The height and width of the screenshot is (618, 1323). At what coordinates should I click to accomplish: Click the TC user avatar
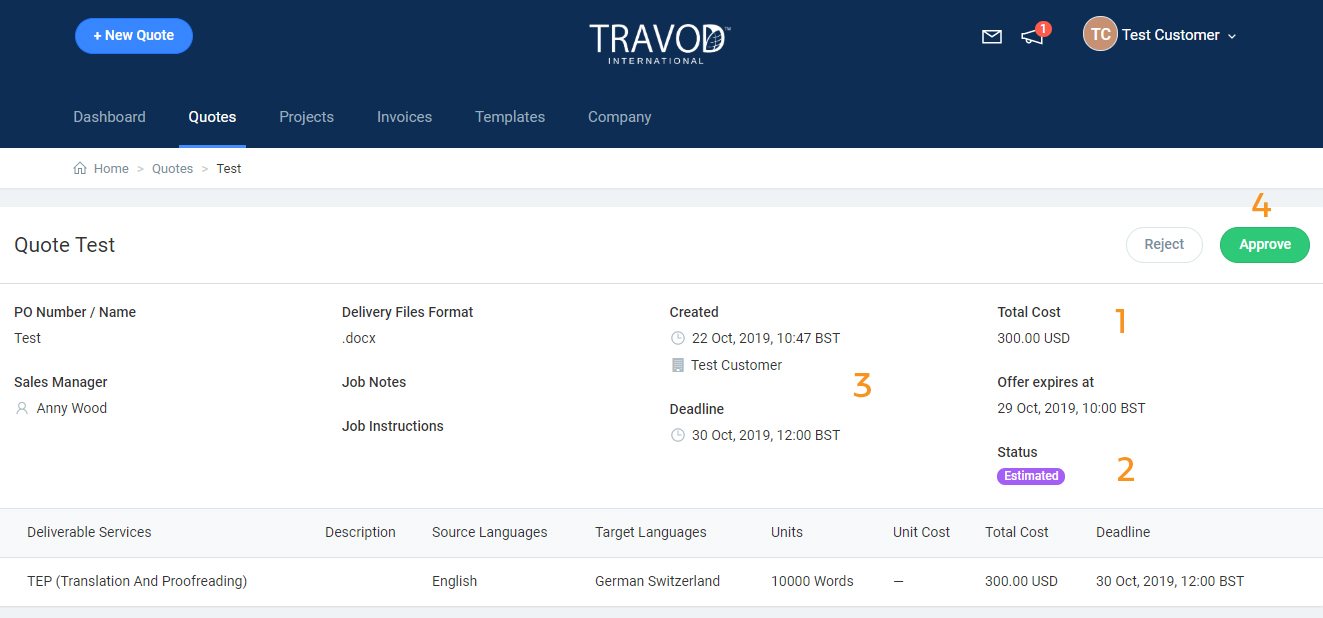[1100, 35]
